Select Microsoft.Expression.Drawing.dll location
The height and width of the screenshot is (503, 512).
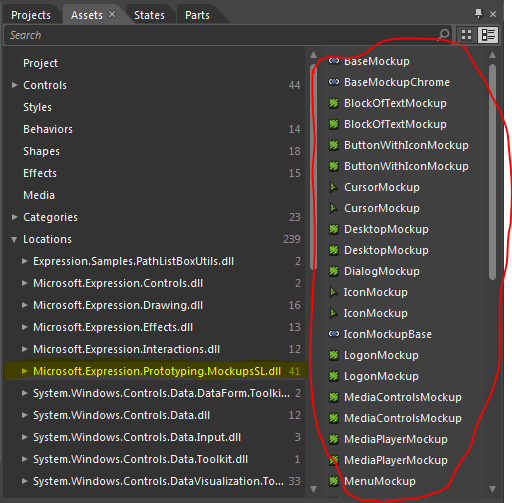[118, 305]
